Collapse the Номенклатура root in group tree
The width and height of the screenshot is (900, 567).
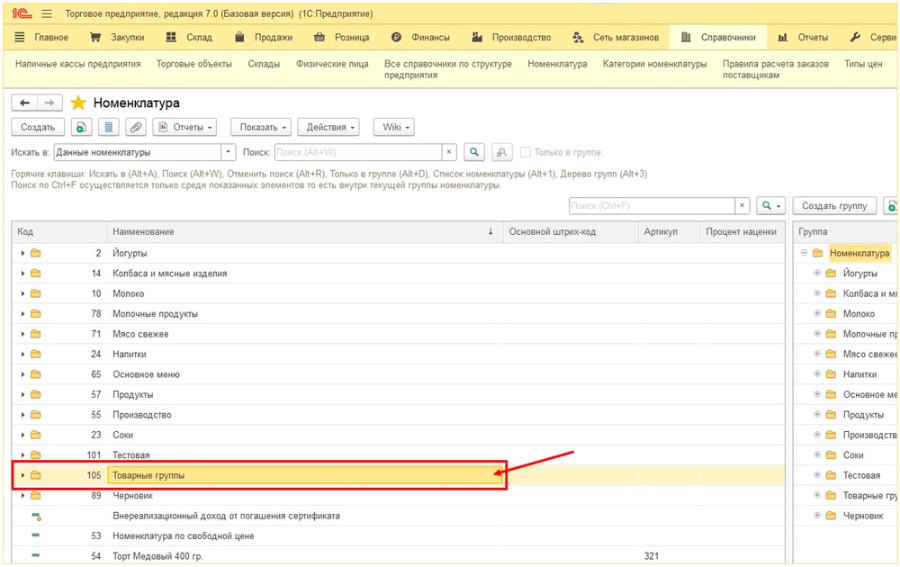[x=804, y=253]
